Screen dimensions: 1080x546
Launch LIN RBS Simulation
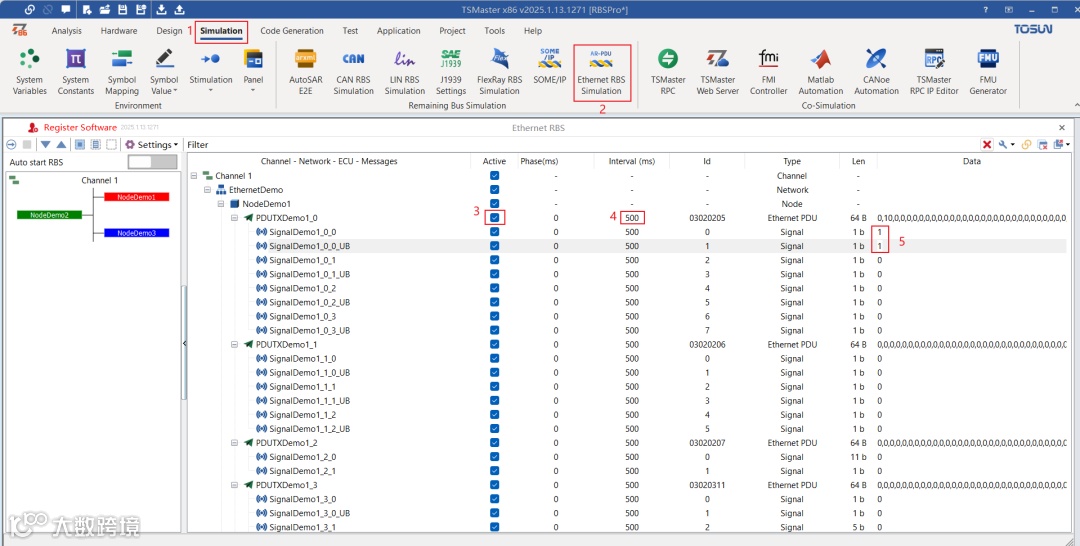pyautogui.click(x=404, y=72)
